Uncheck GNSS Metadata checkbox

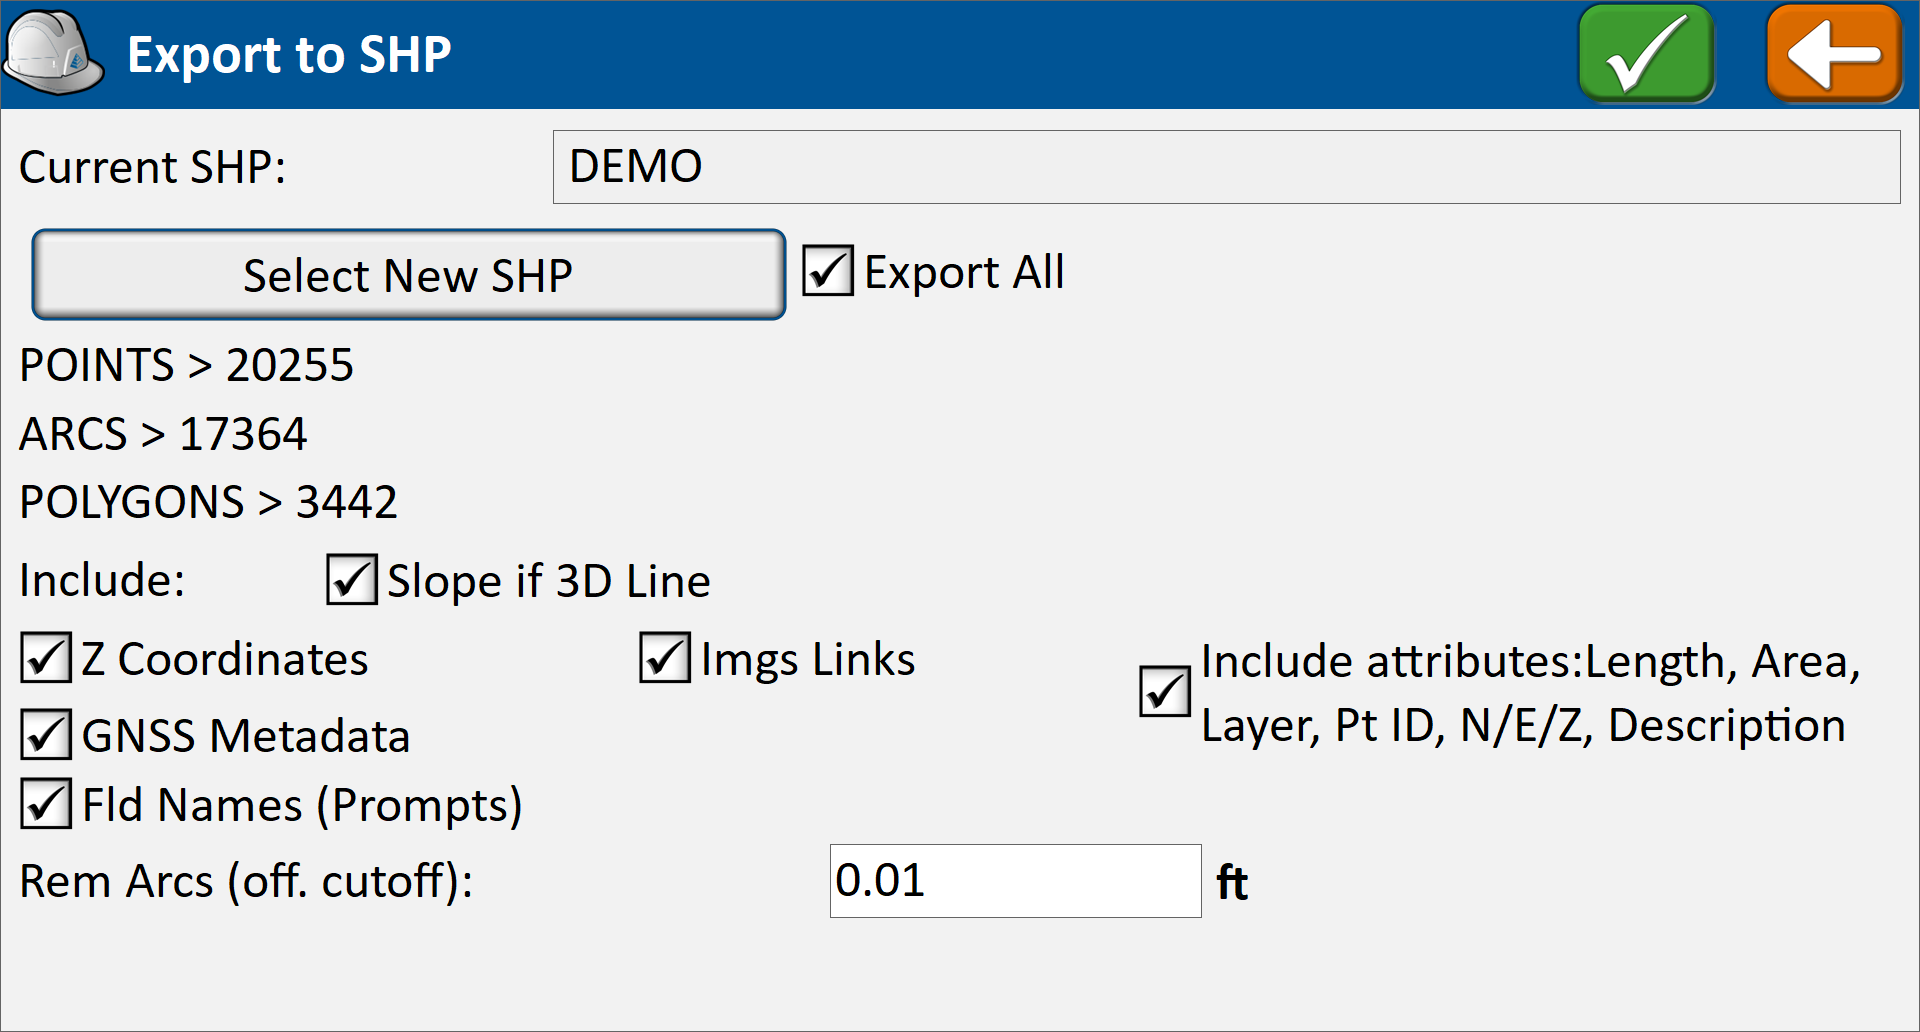46,735
